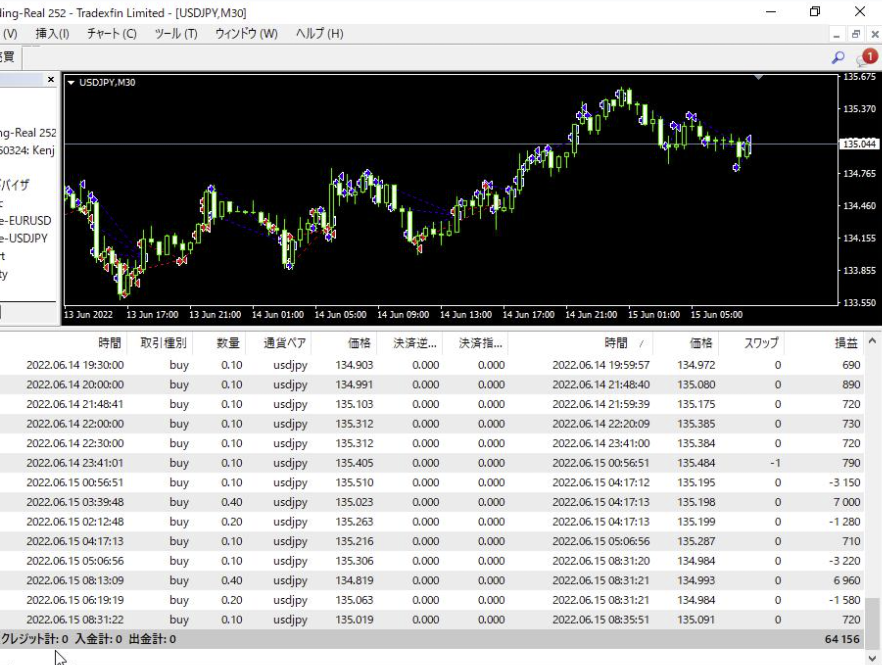Open the search magnifier icon
Screen dimensions: 882x665
pos(838,57)
